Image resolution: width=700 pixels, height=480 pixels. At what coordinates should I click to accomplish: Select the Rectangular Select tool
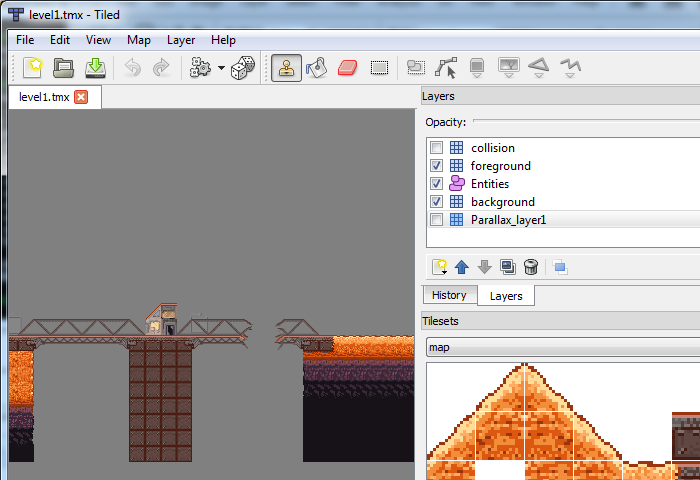(x=379, y=68)
